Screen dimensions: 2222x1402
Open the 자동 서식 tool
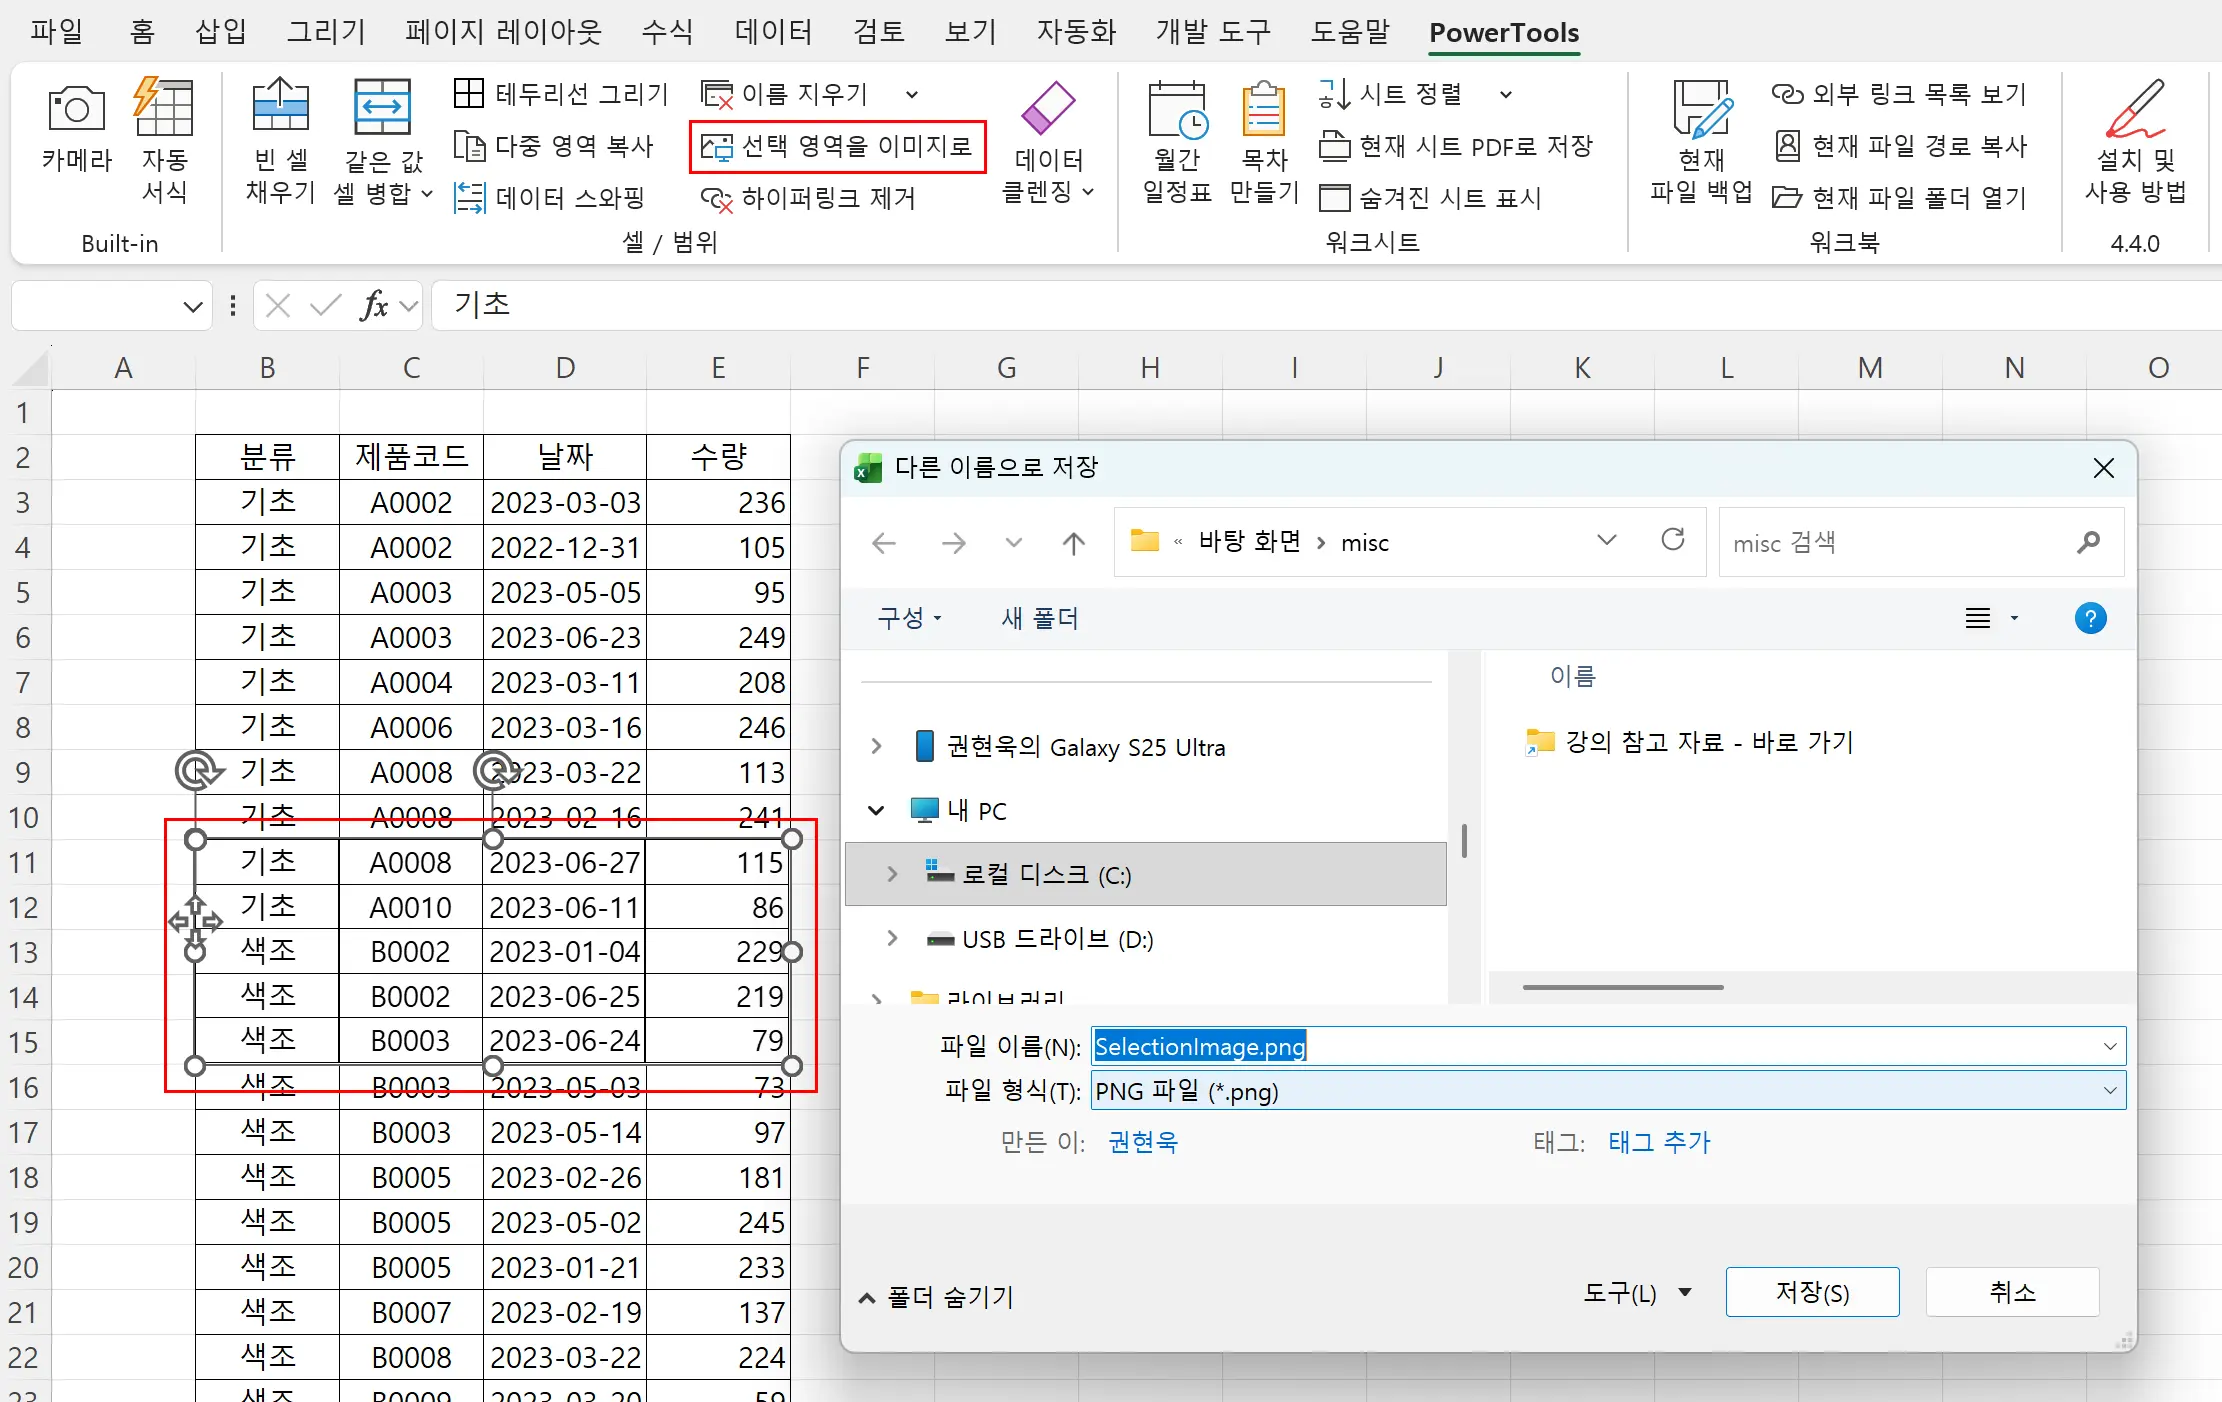[x=163, y=135]
